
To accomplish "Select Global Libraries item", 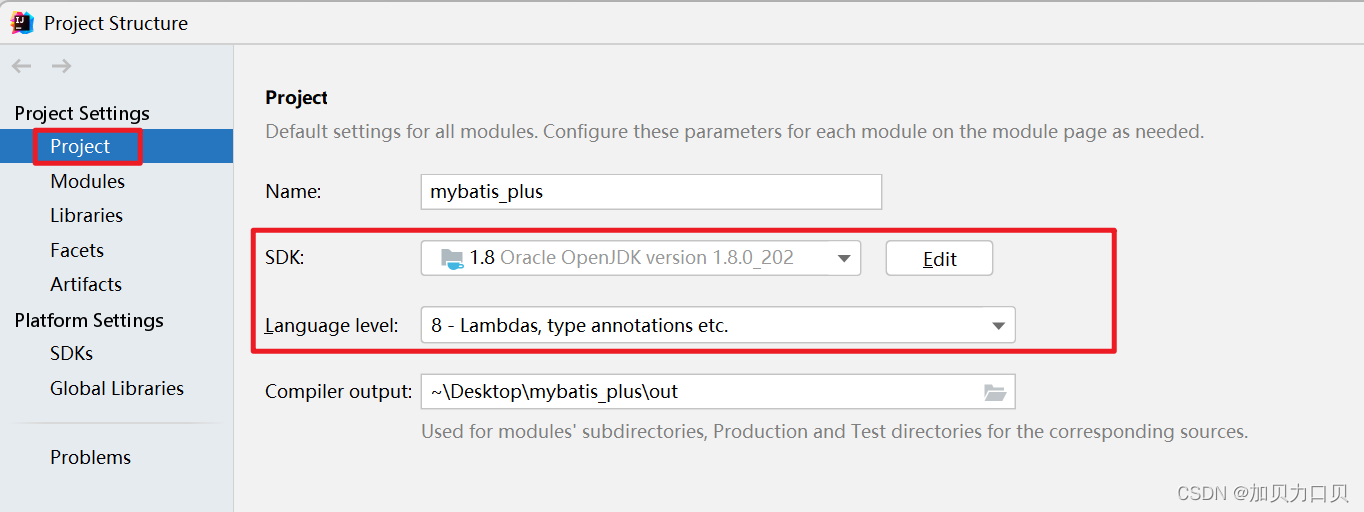I will coord(117,388).
